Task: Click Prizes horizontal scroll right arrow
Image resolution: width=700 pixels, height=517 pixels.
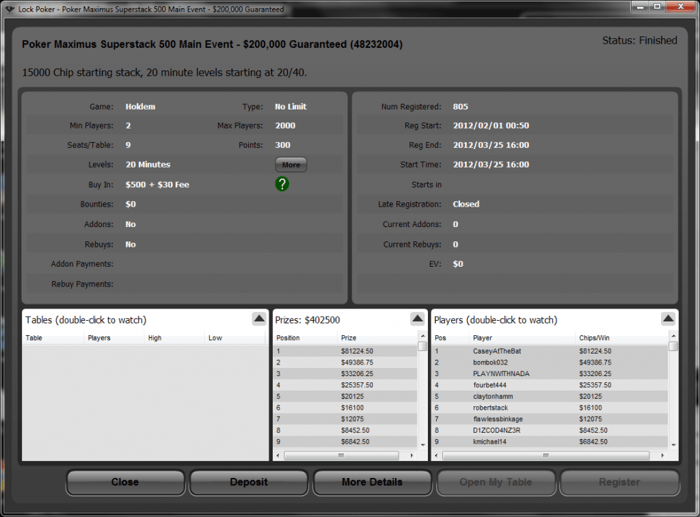Action: click(x=412, y=455)
